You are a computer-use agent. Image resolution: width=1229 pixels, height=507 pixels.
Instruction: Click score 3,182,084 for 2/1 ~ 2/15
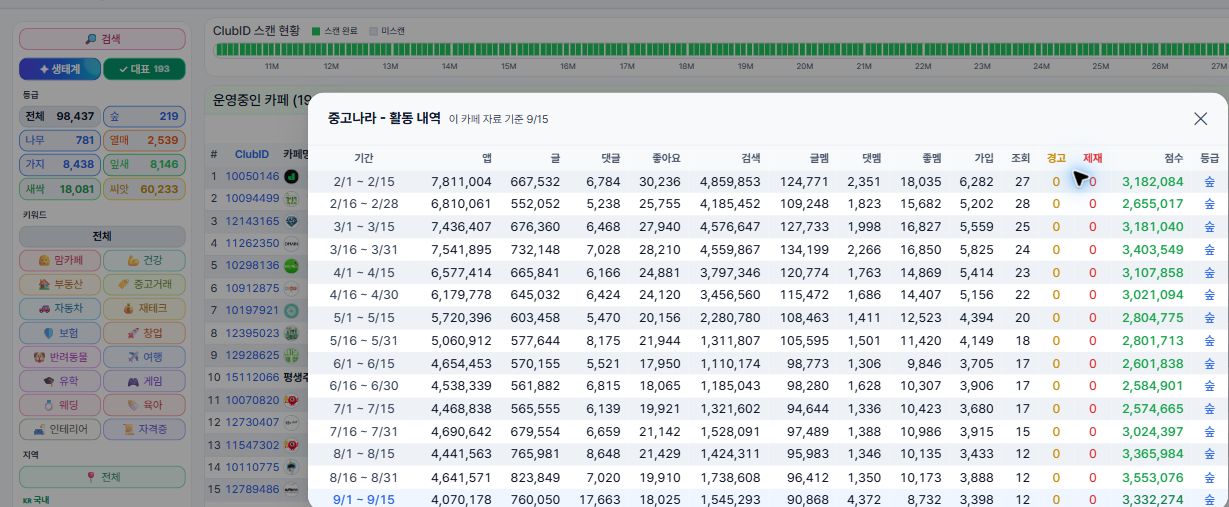click(x=1153, y=182)
